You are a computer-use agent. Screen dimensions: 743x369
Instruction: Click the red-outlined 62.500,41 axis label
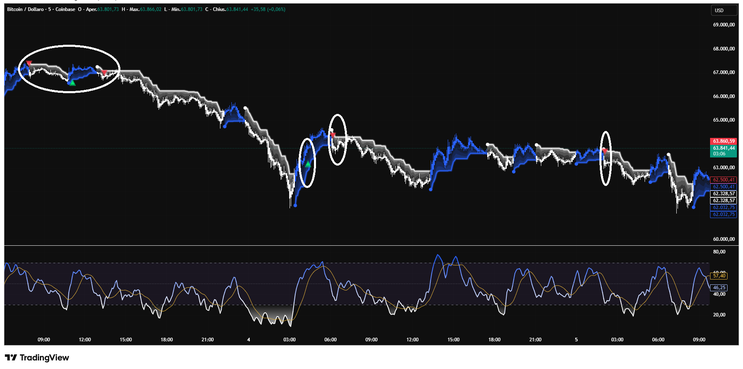click(723, 180)
